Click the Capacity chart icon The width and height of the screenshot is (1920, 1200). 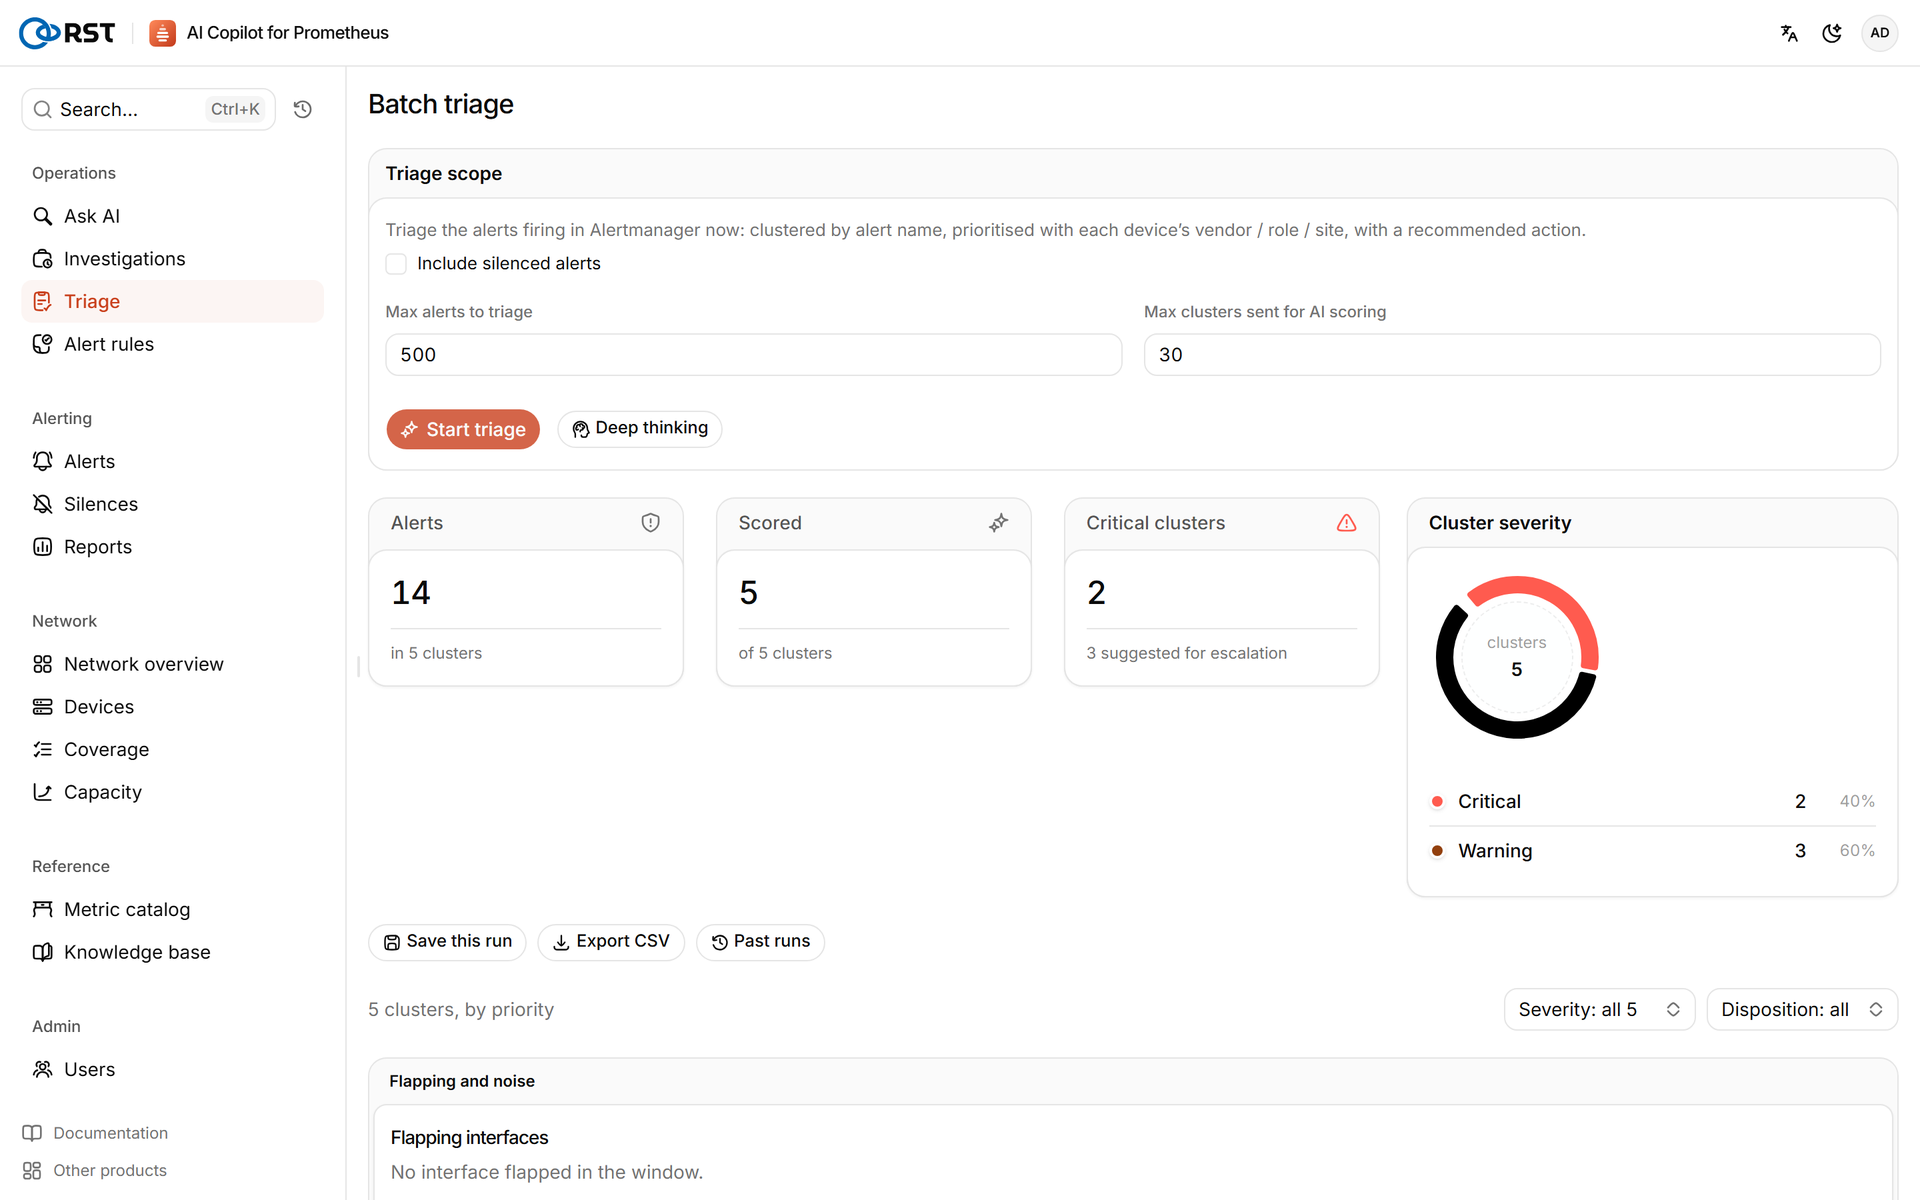point(42,792)
